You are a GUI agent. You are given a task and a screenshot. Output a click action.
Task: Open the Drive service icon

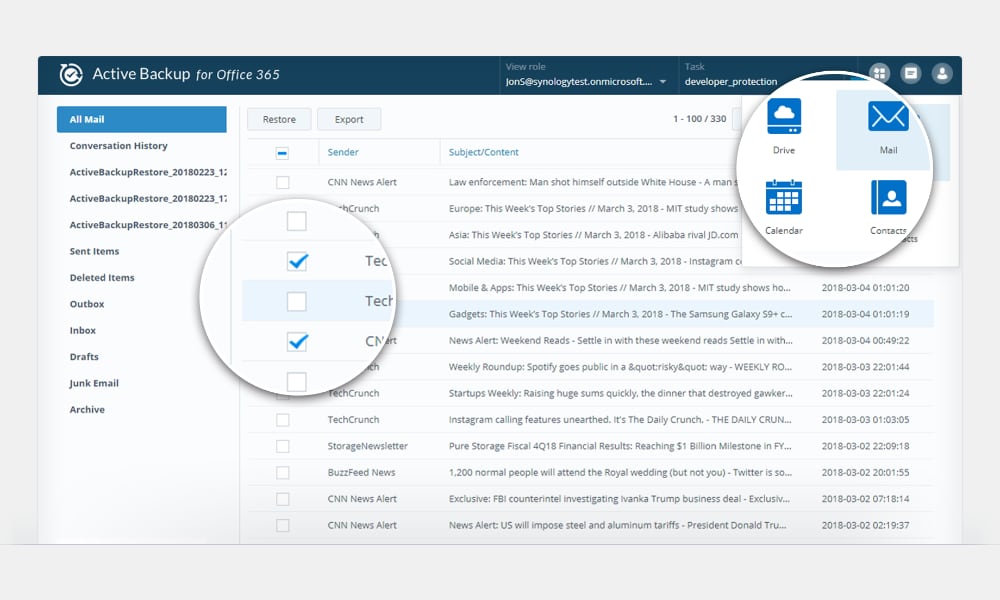coord(784,118)
